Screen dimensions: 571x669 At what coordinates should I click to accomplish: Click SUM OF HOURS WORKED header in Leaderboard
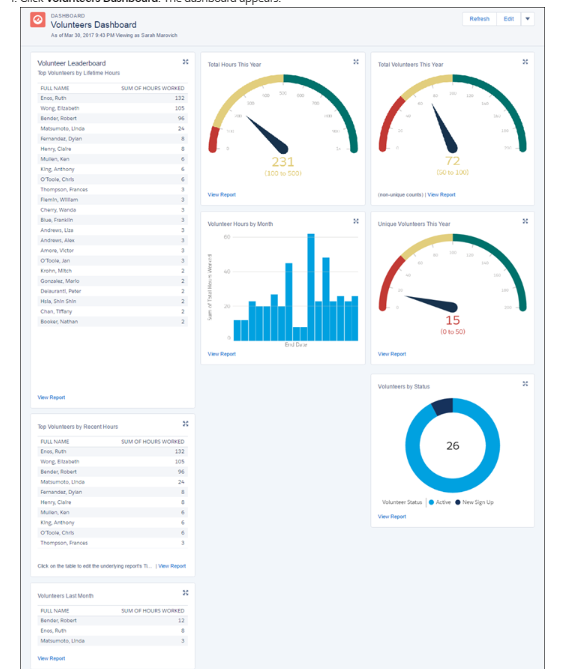(x=153, y=88)
